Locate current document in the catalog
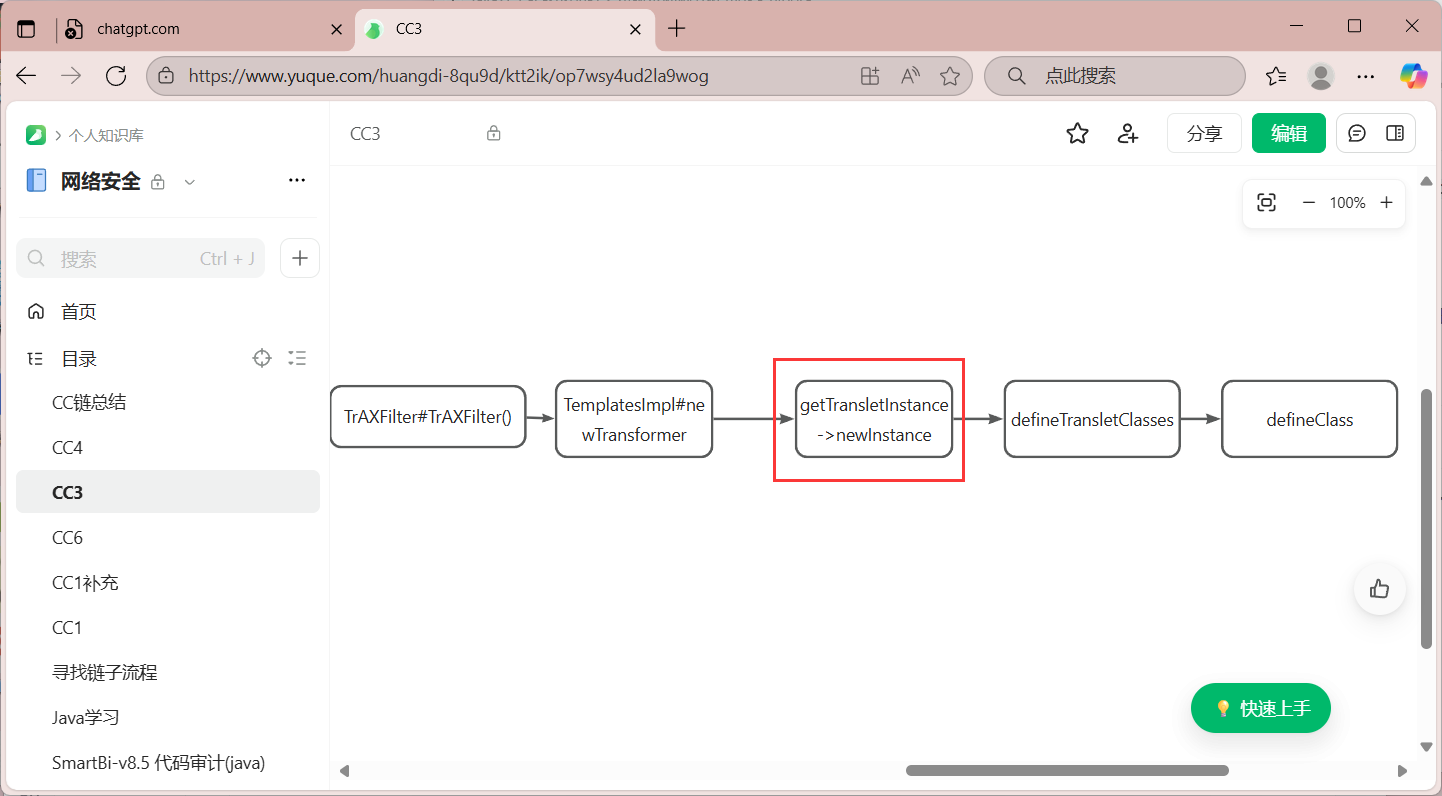This screenshot has width=1442, height=796. (262, 358)
